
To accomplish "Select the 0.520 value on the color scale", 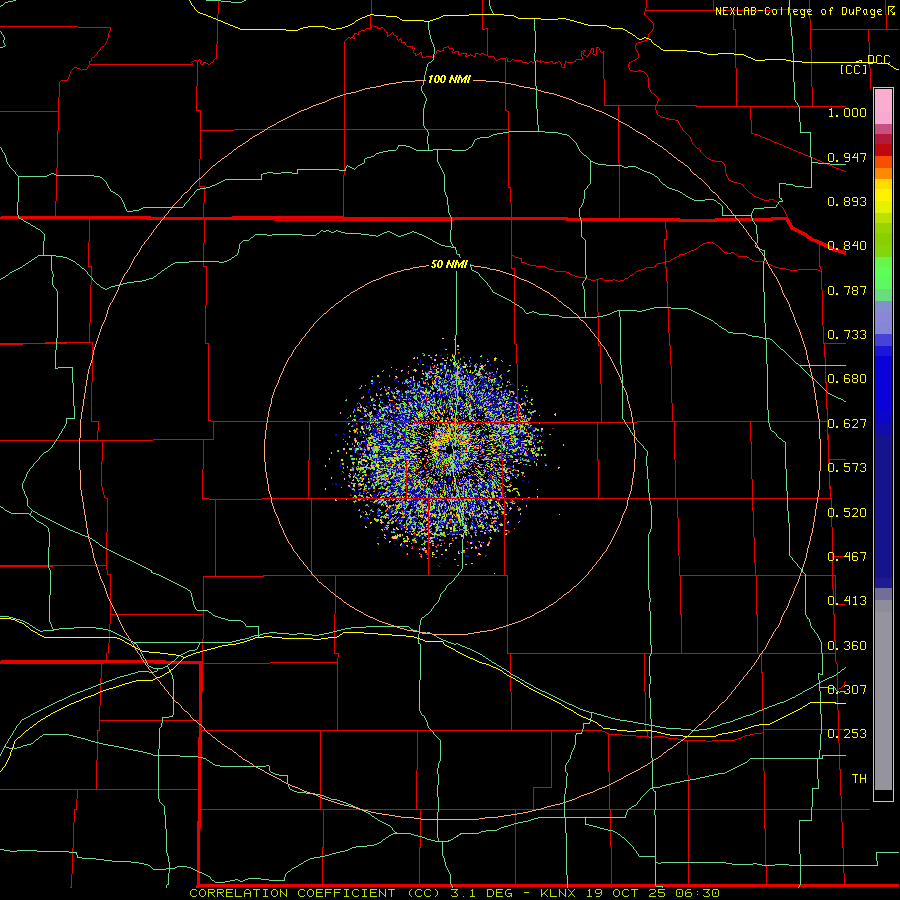I will tap(847, 512).
